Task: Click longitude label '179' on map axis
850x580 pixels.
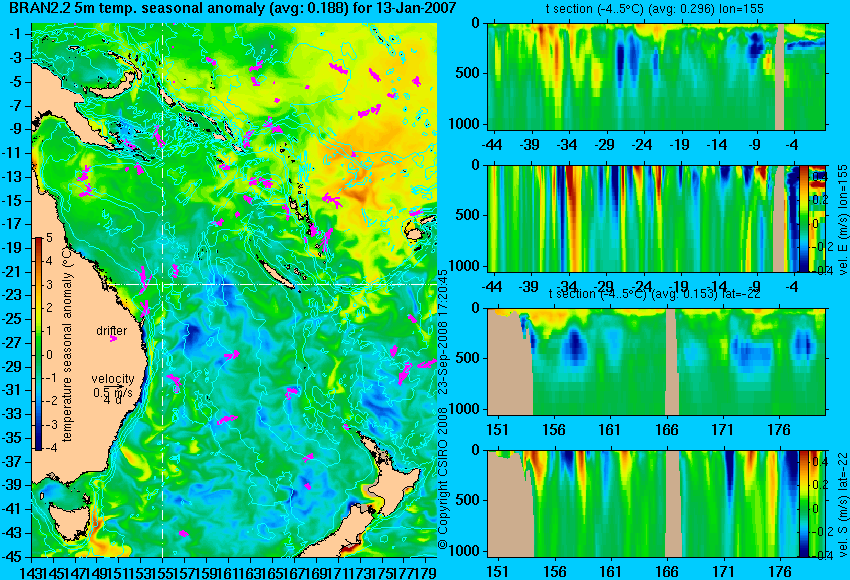Action: click(426, 572)
